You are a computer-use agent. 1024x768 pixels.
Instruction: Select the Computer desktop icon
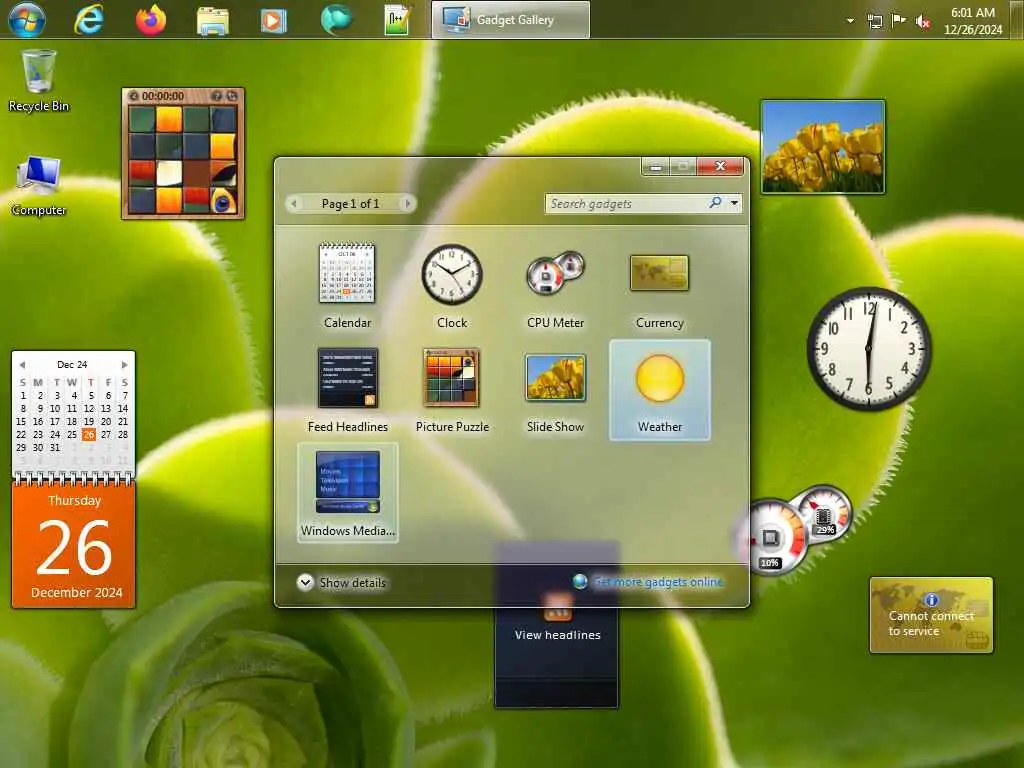[39, 185]
